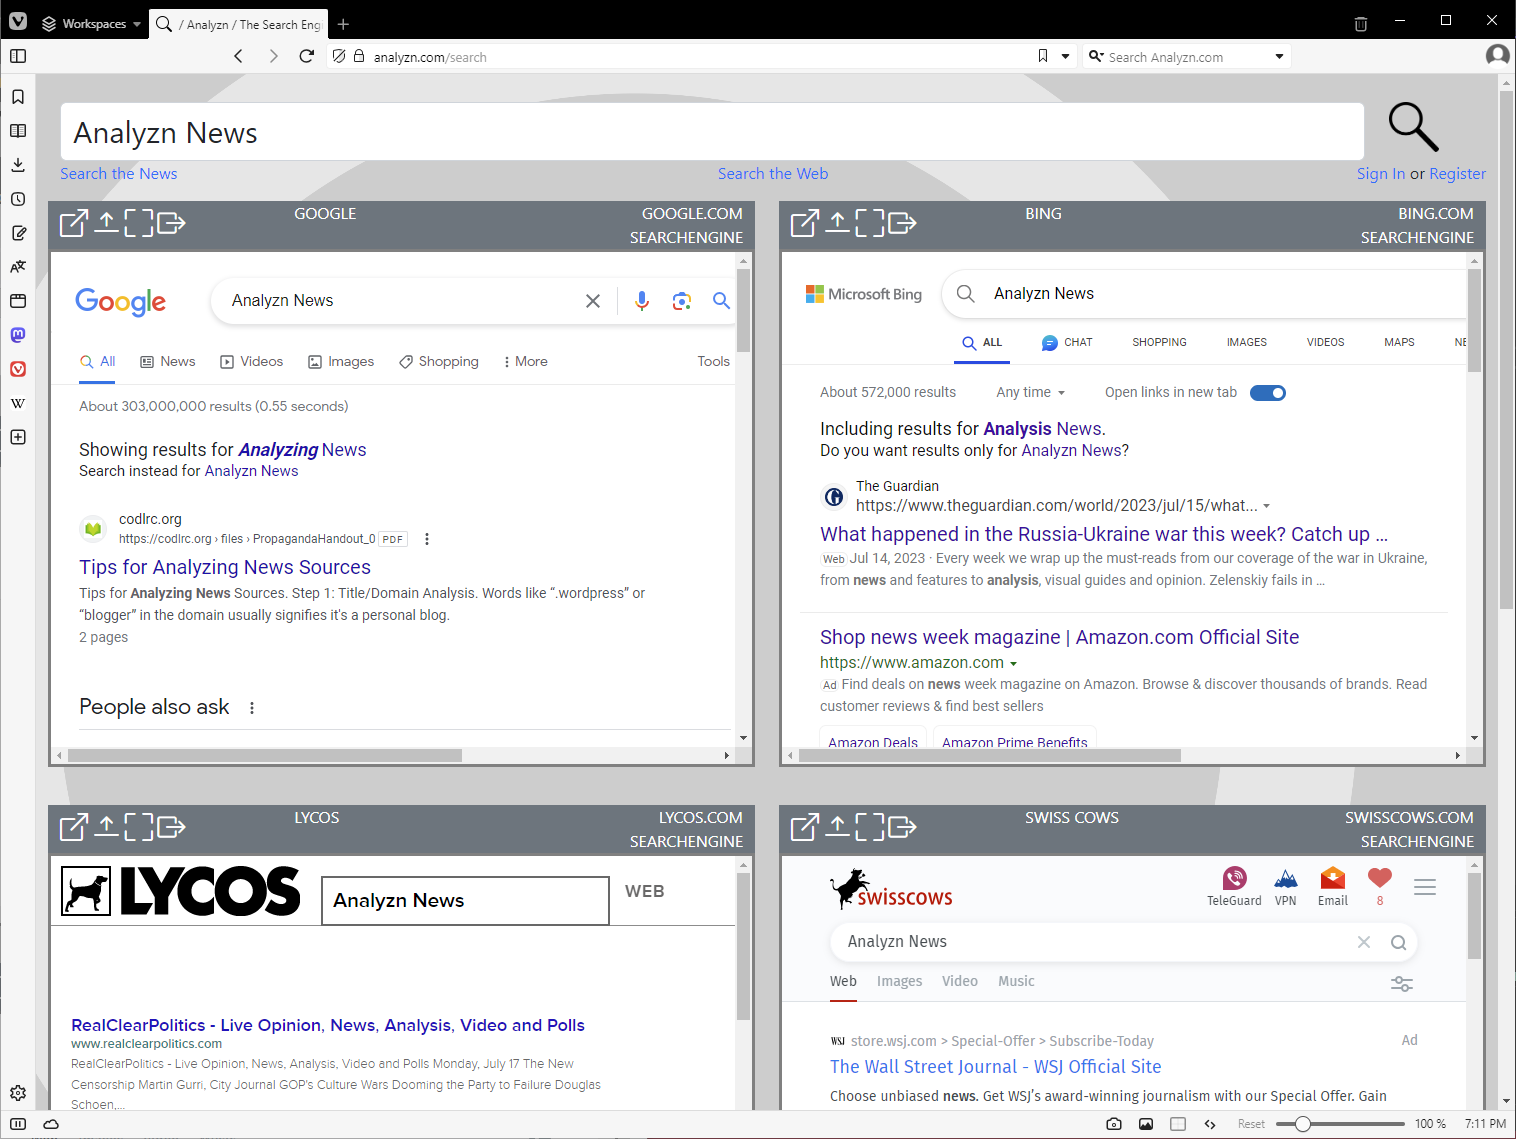Image resolution: width=1516 pixels, height=1139 pixels.
Task: Open Swisscows filter sliders icon
Action: pyautogui.click(x=1402, y=984)
